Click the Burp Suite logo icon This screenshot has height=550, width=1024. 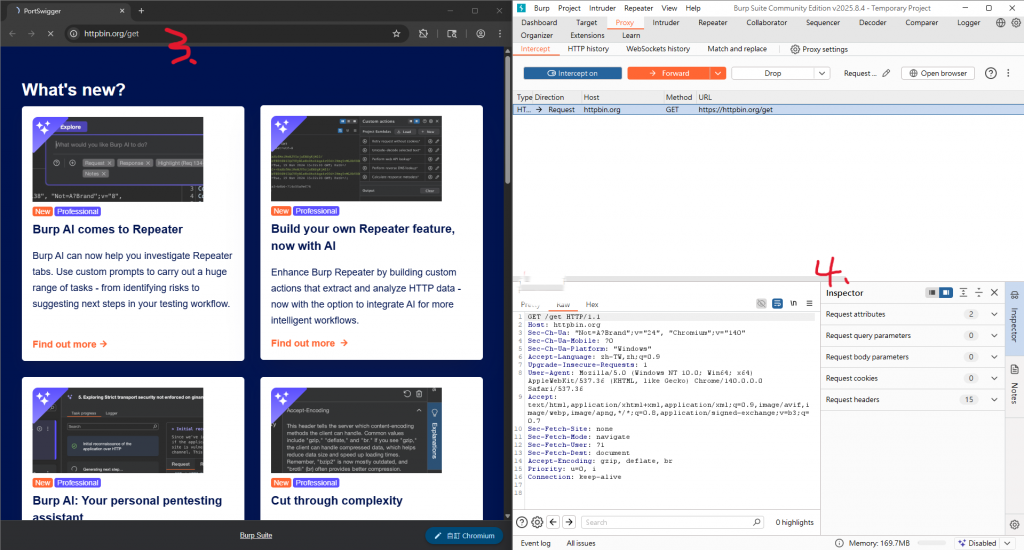click(x=521, y=8)
